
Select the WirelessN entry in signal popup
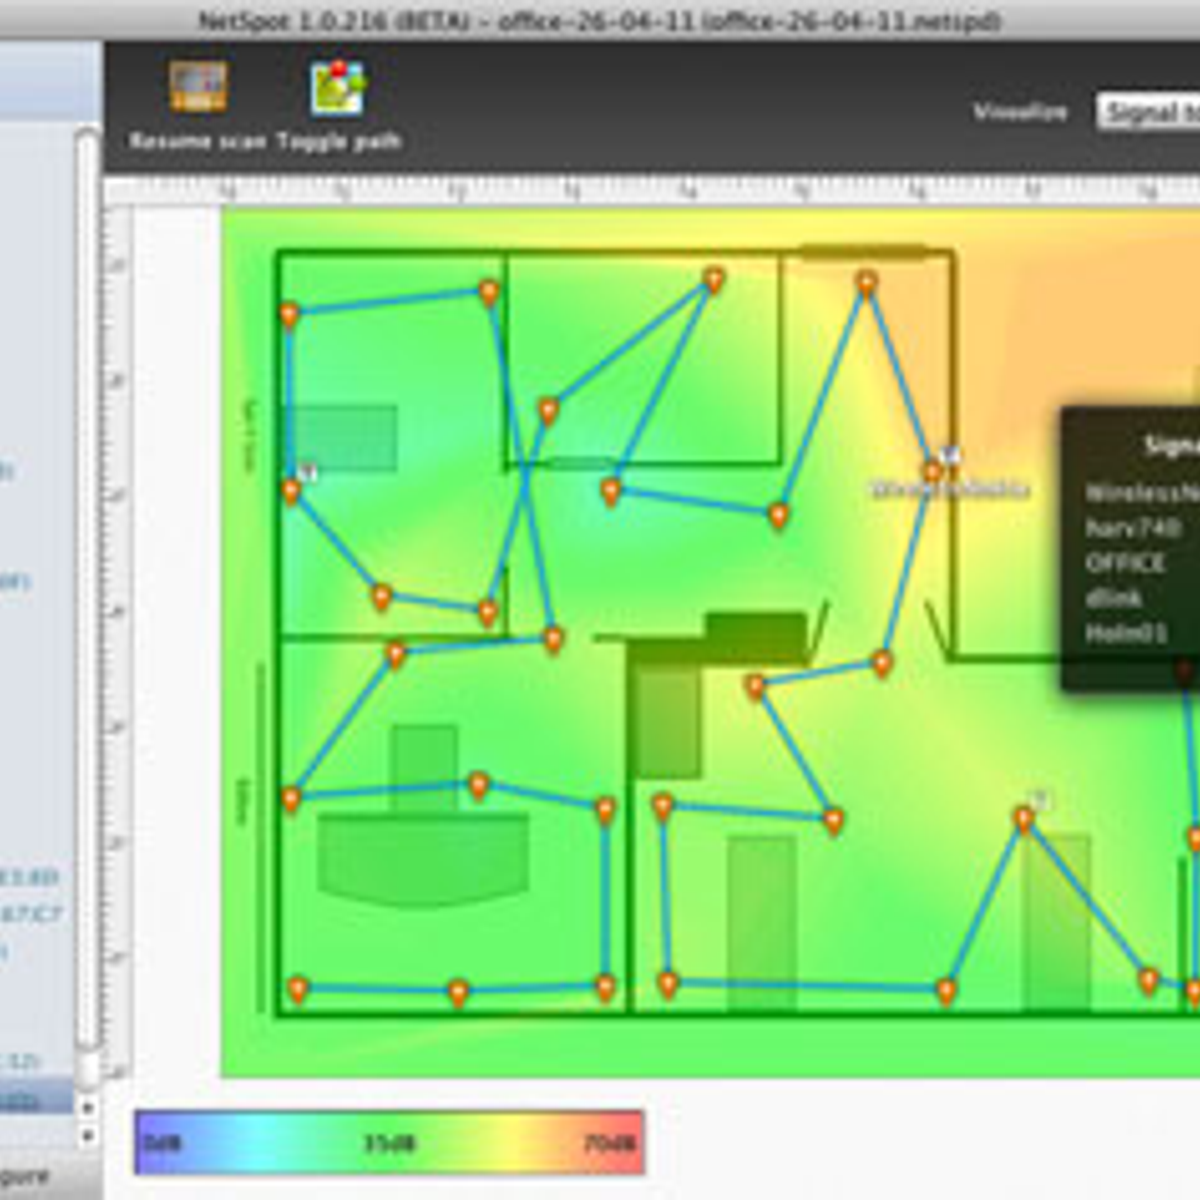1142,492
